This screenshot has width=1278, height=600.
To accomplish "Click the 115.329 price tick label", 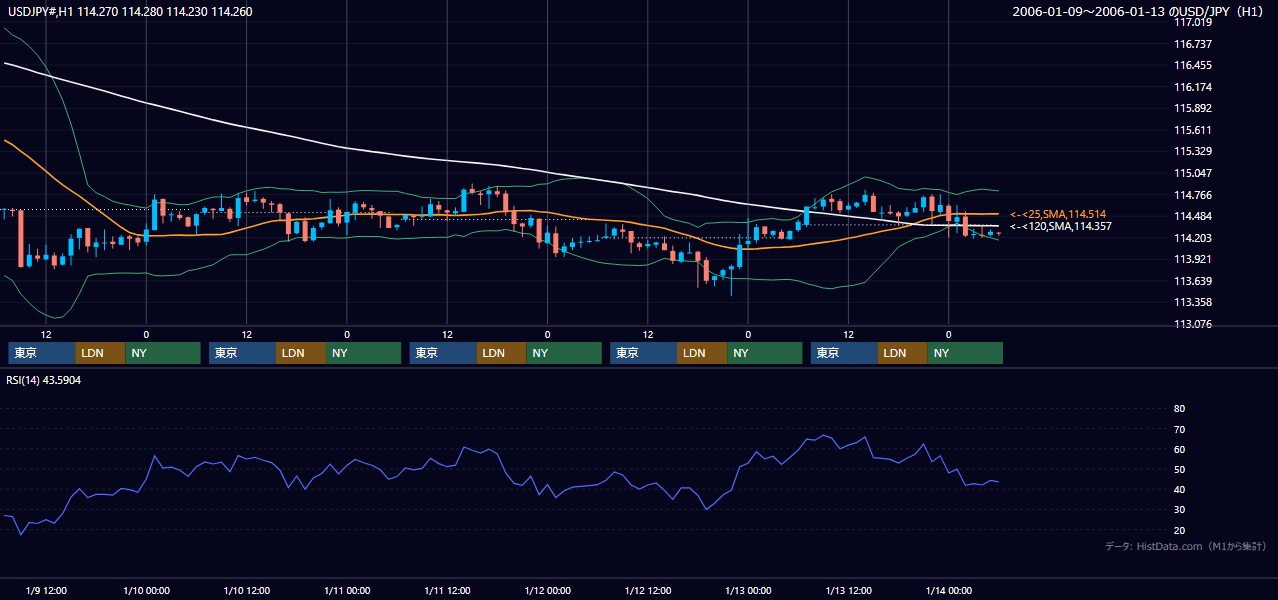I will pos(1192,151).
